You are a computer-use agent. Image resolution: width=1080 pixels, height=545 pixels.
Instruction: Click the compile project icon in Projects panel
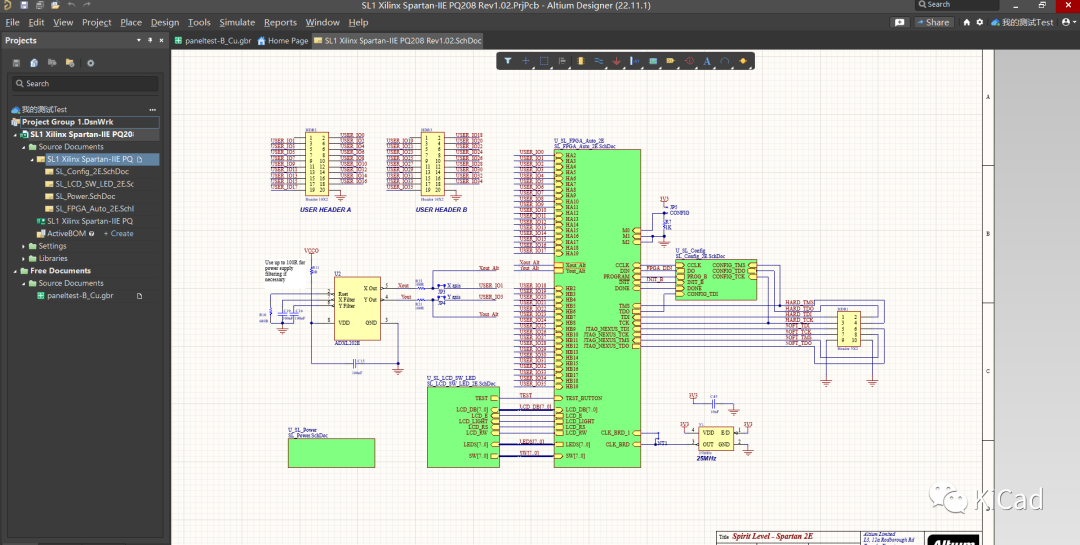(x=34, y=63)
